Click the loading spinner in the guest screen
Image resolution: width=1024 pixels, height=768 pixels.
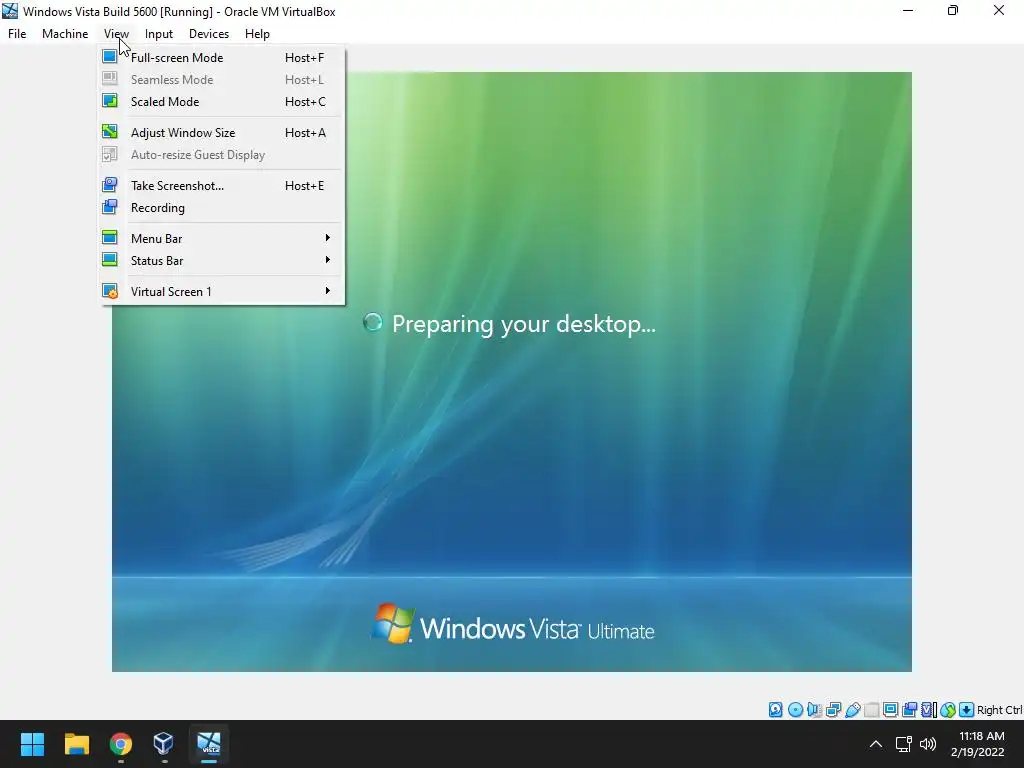(x=372, y=322)
